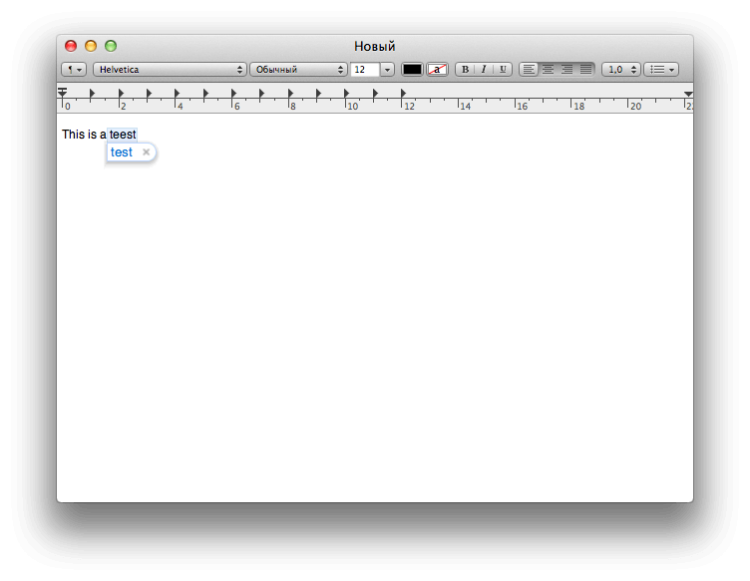Screen dimensions: 750x581
Task: Open the list bullets and numbering menu
Action: point(662,70)
